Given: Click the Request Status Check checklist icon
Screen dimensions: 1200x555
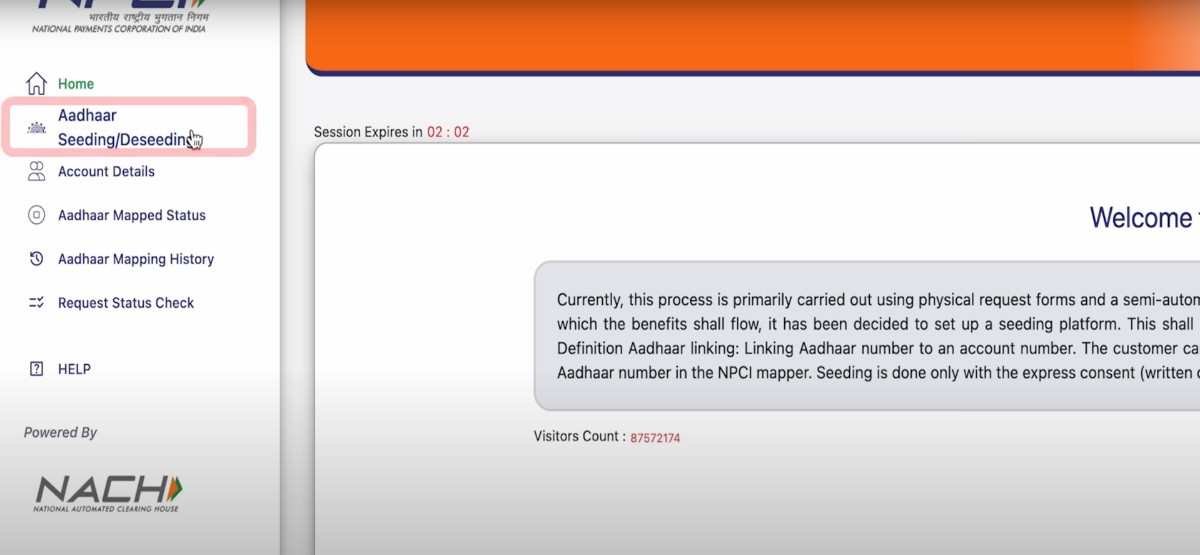Looking at the screenshot, I should tap(36, 303).
